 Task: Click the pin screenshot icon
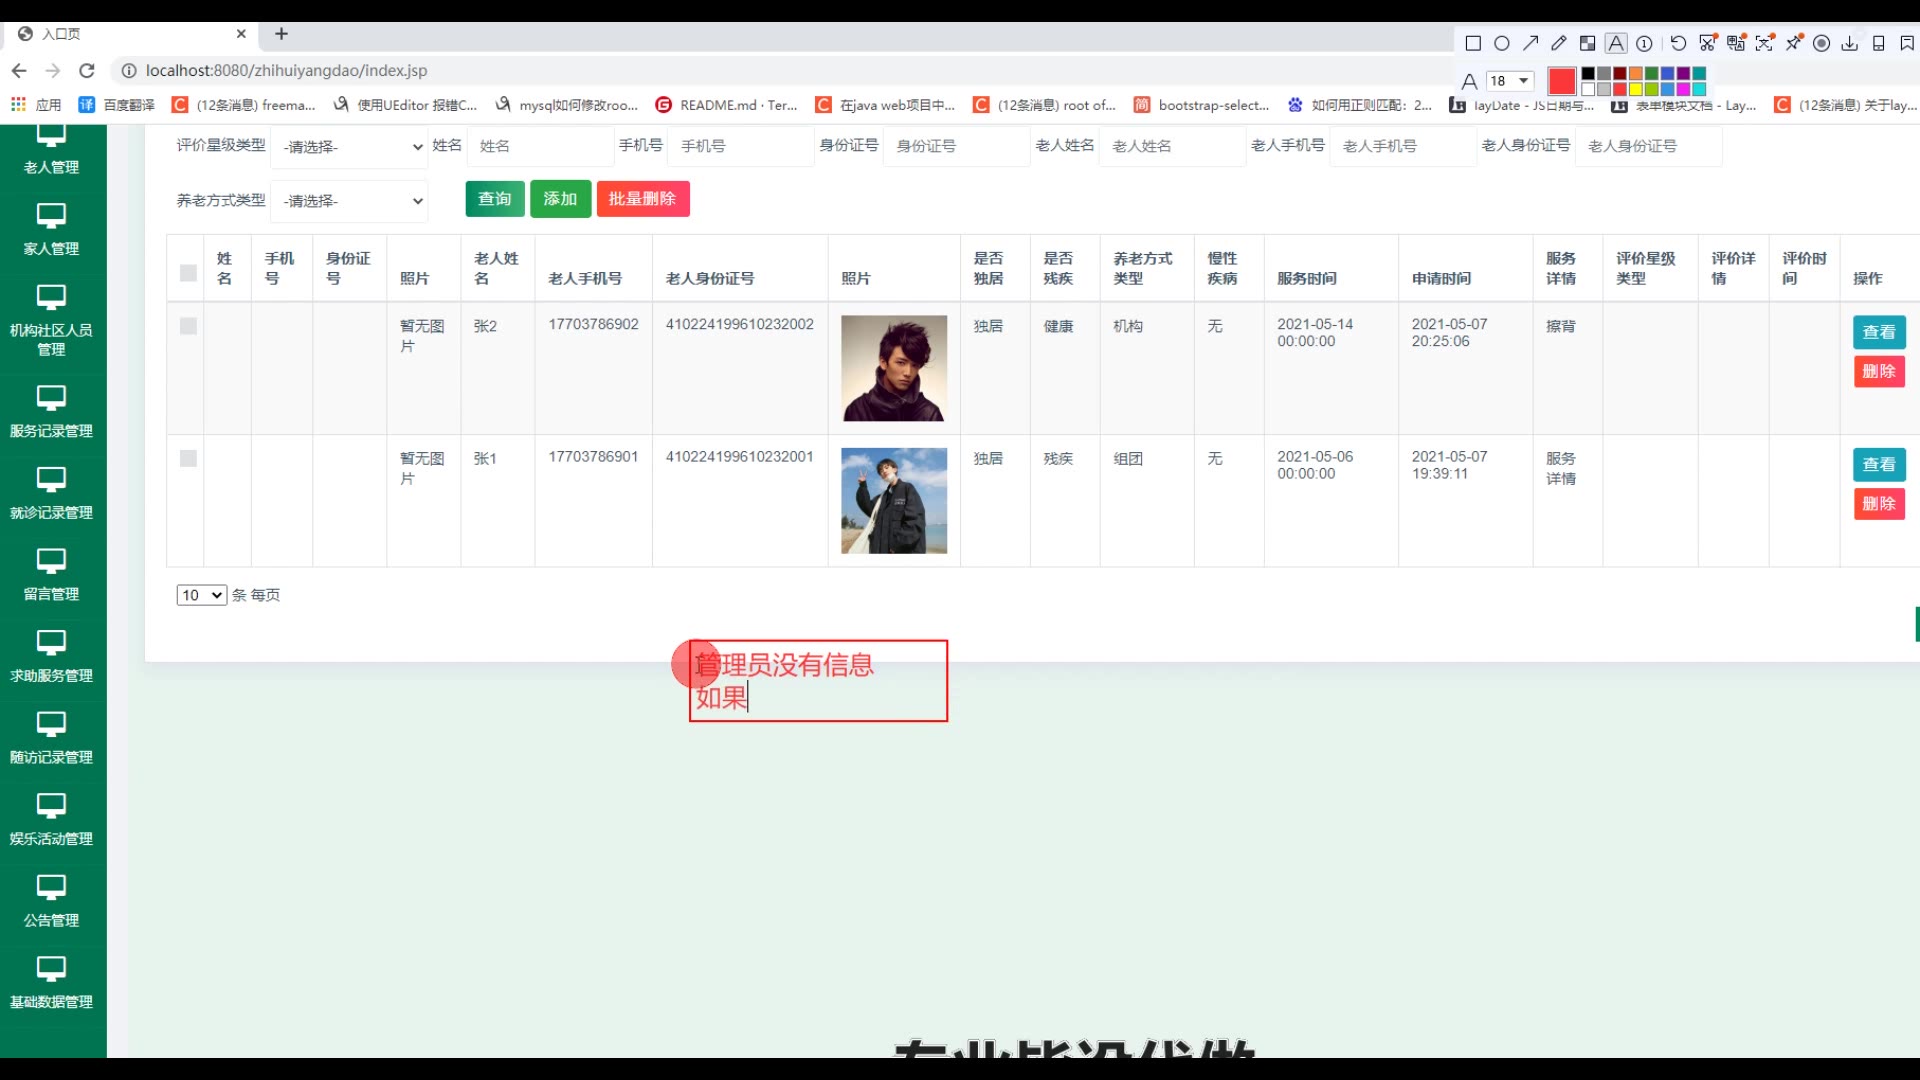1794,43
